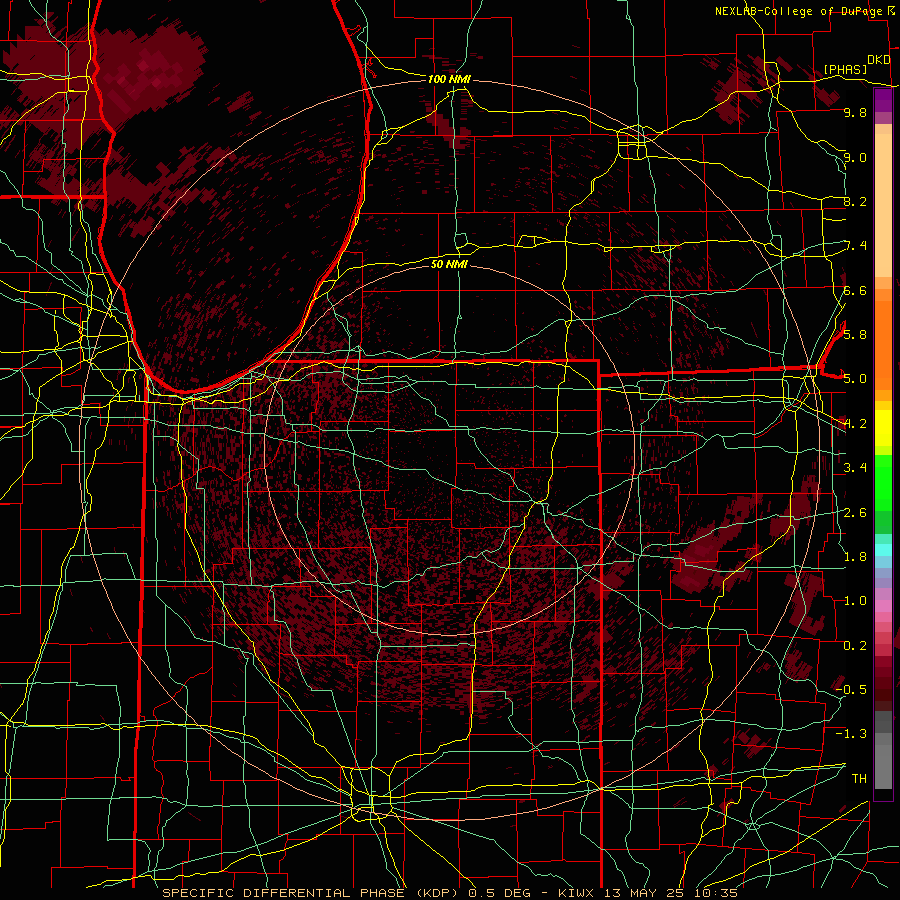Pick the cyan segment of the color bar
The image size is (900, 900).
[x=883, y=550]
